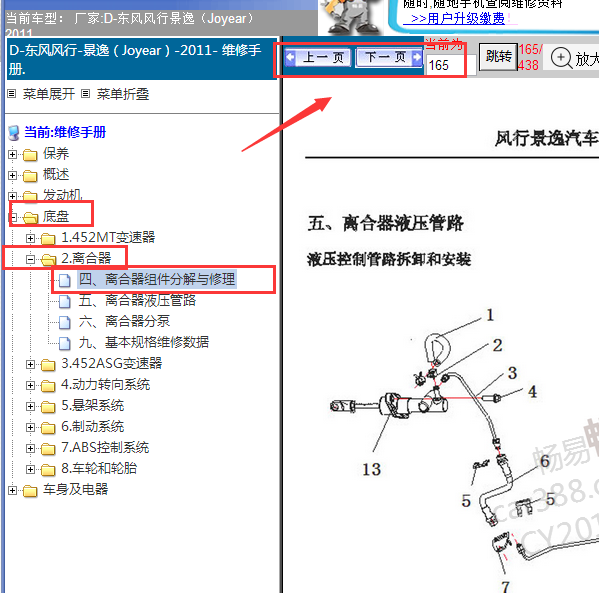Select the 发动机 tree label
This screenshot has width=599, height=593.
coord(63,195)
